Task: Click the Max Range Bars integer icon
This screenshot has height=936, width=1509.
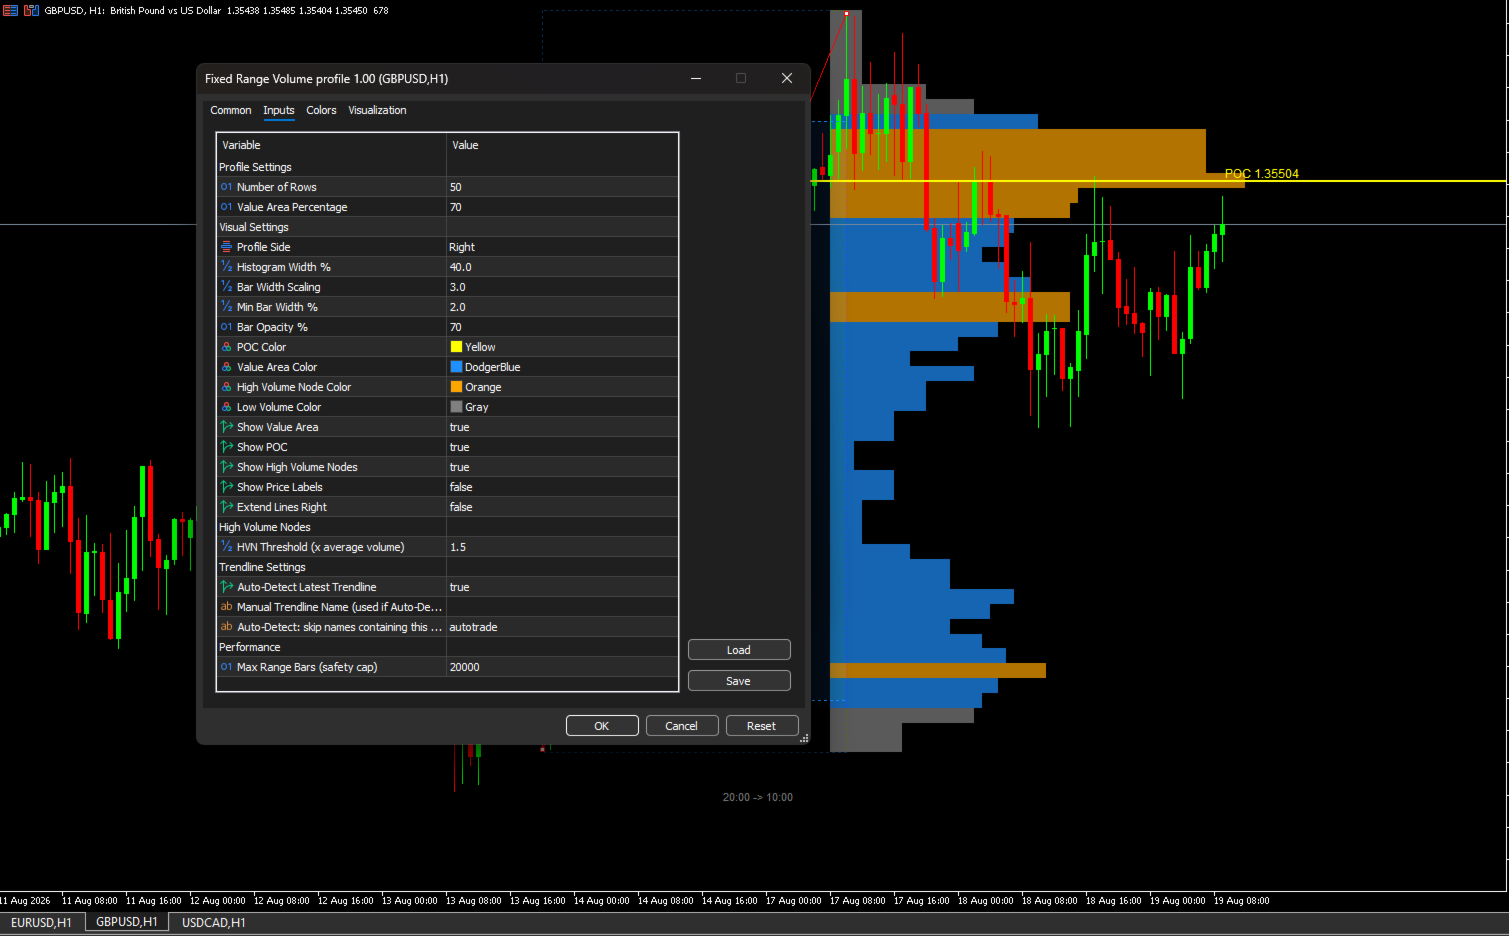Action: point(226,667)
